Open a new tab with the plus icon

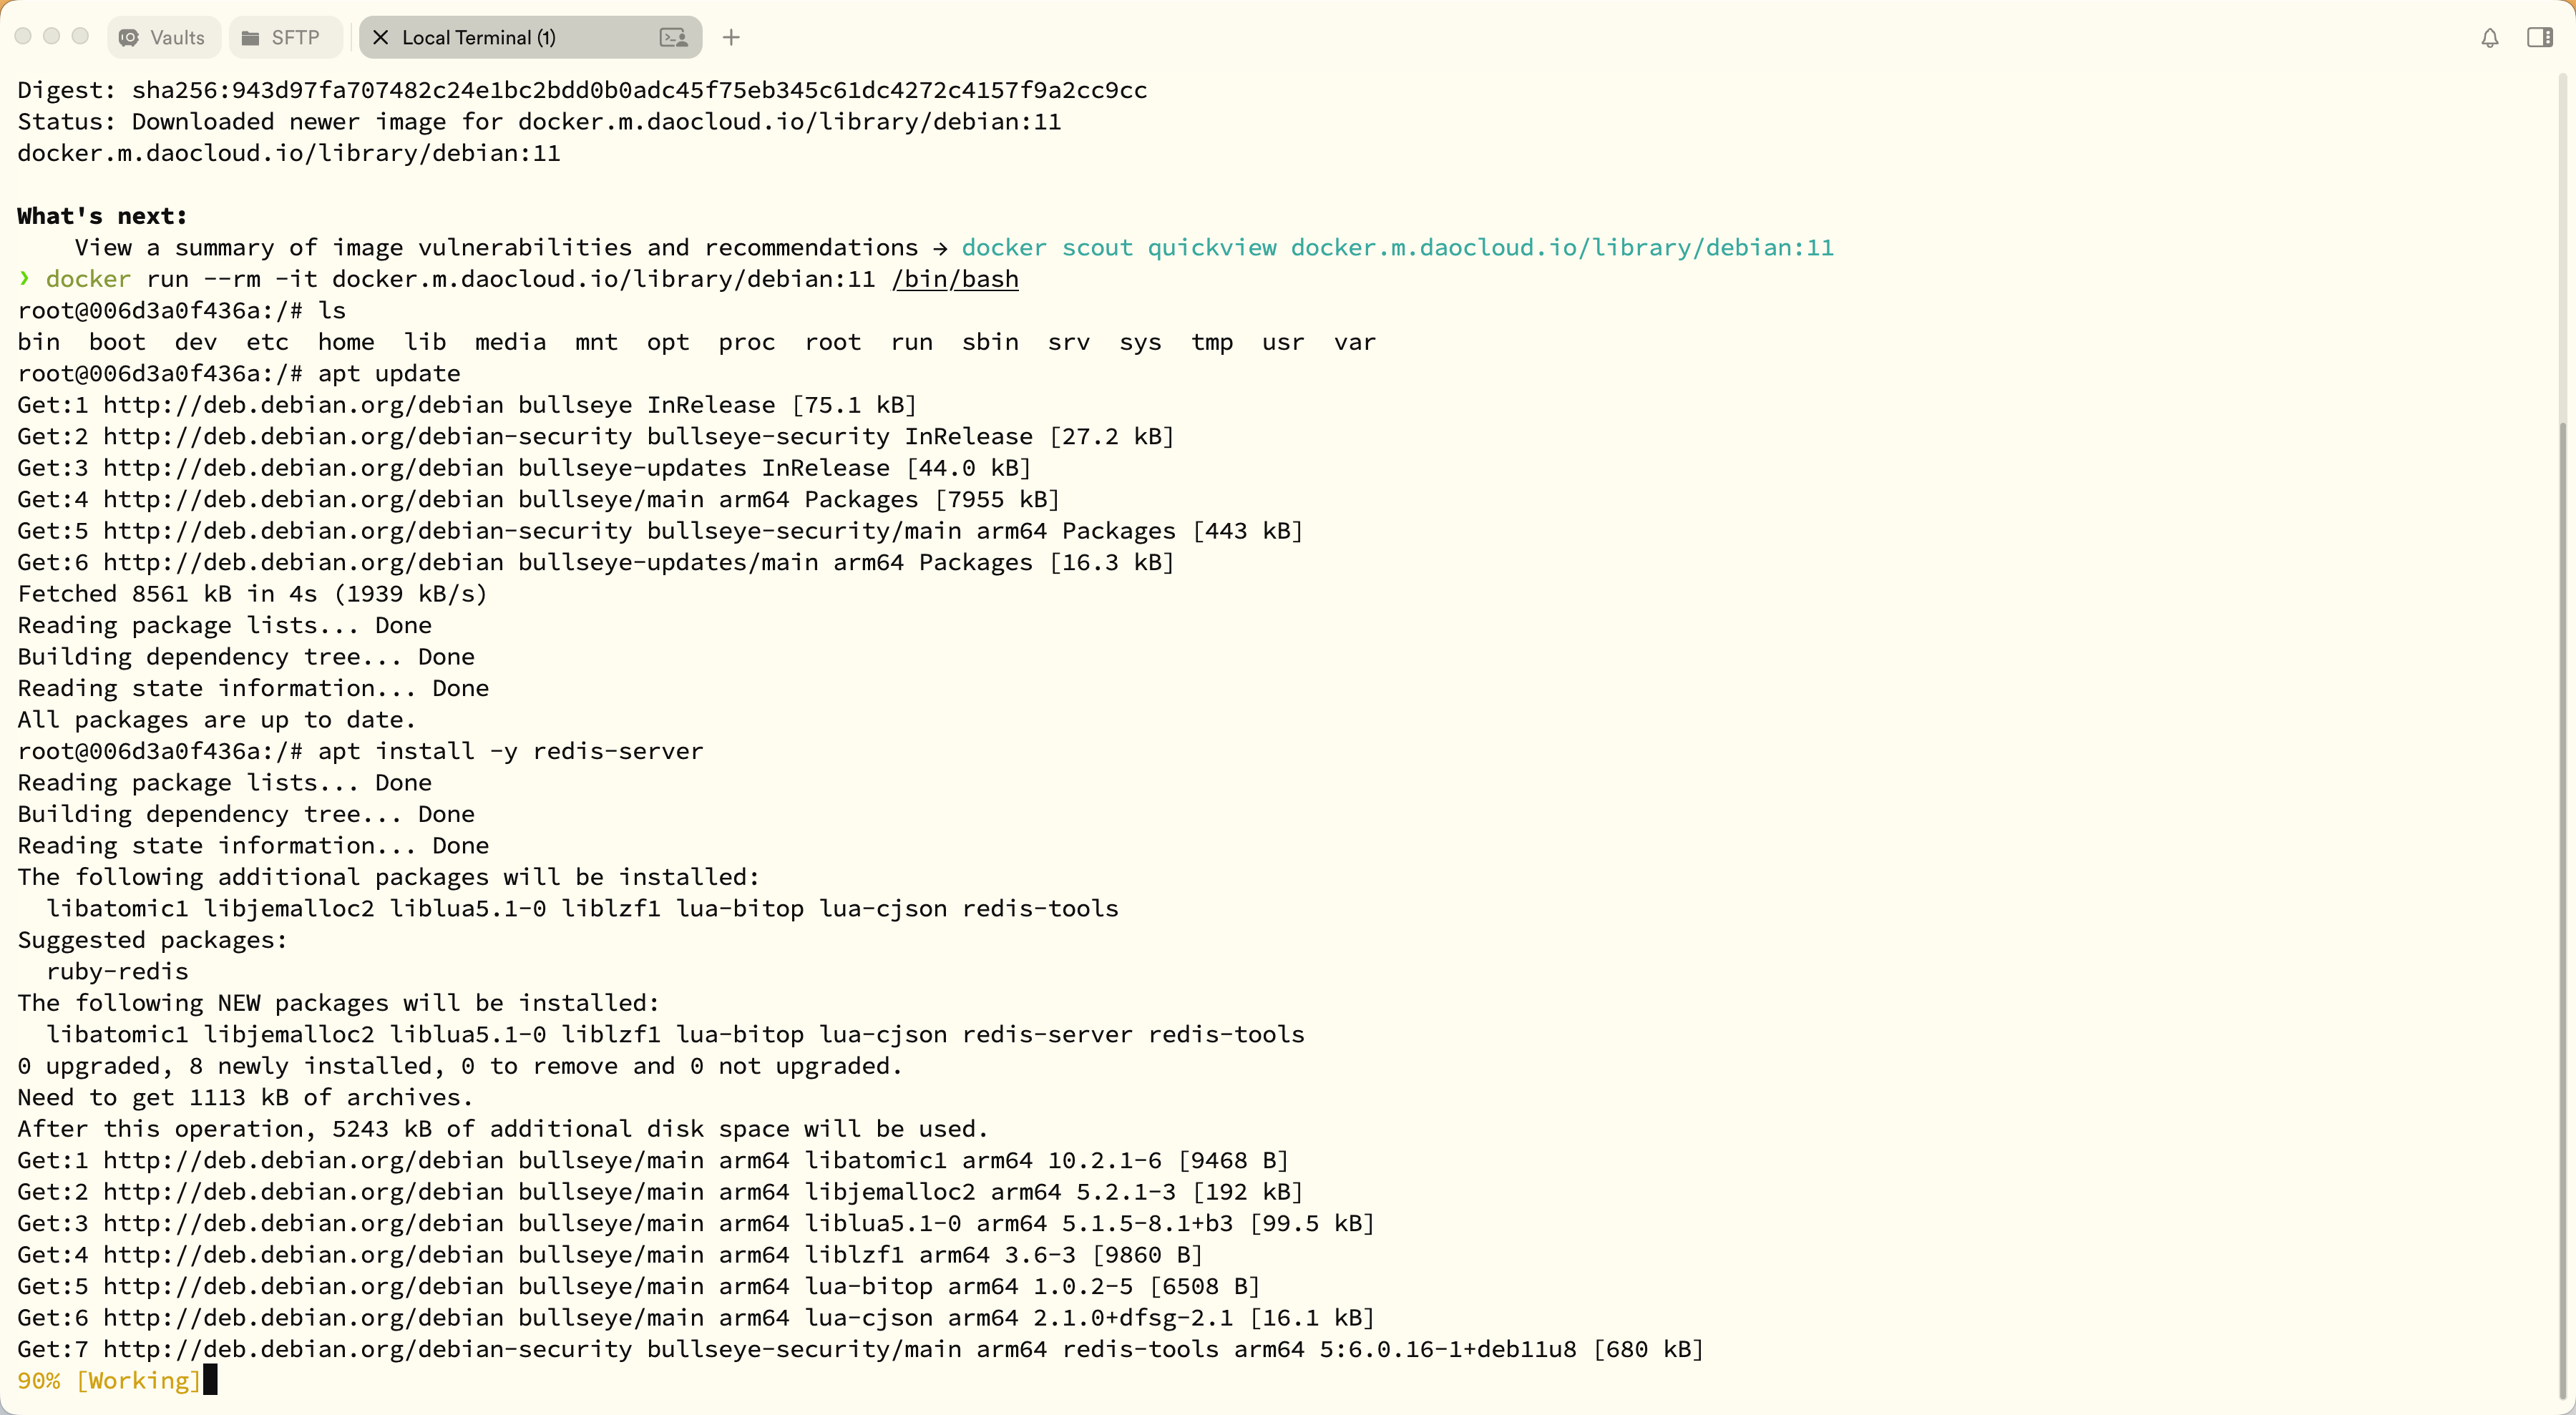(x=731, y=37)
